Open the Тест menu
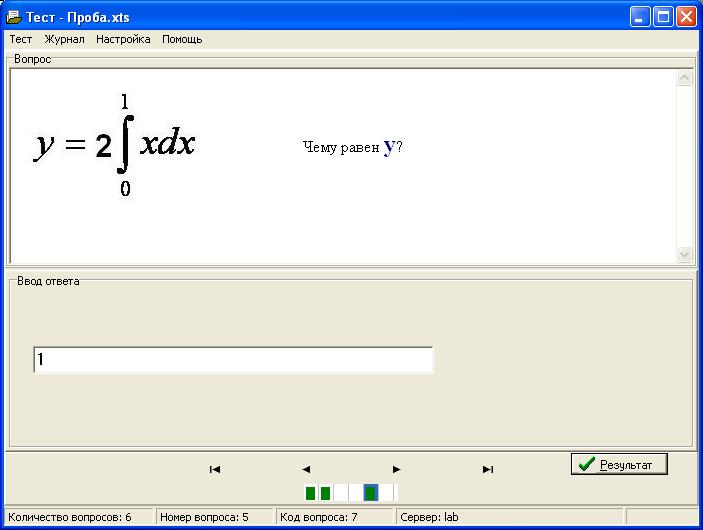This screenshot has height=530, width=703. click(x=21, y=39)
